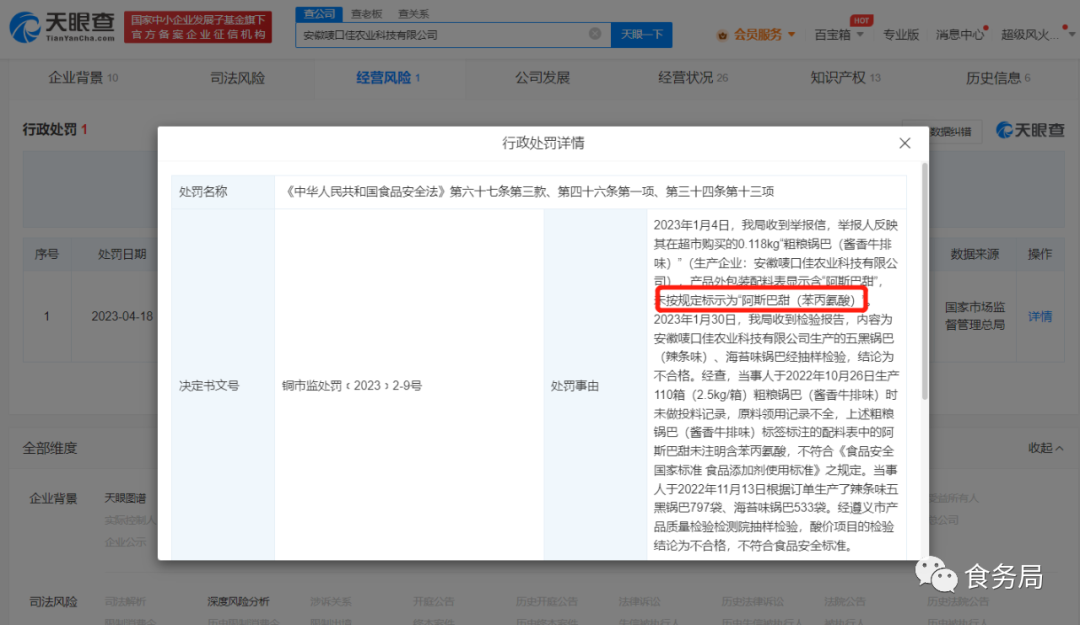The image size is (1080, 625).
Task: Click the 数据来源 column header
Action: click(975, 254)
